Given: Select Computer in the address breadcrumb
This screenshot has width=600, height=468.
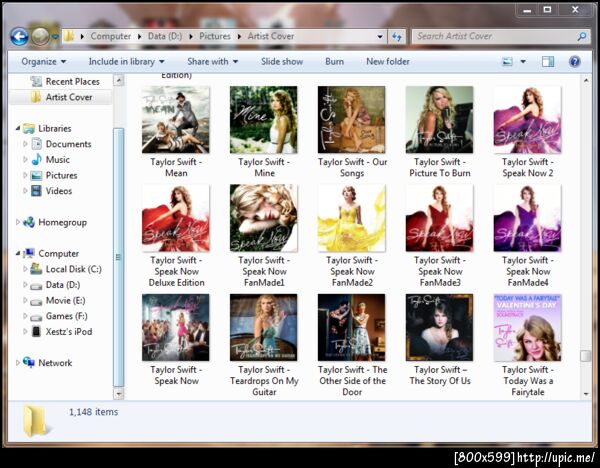Looking at the screenshot, I should 111,36.
